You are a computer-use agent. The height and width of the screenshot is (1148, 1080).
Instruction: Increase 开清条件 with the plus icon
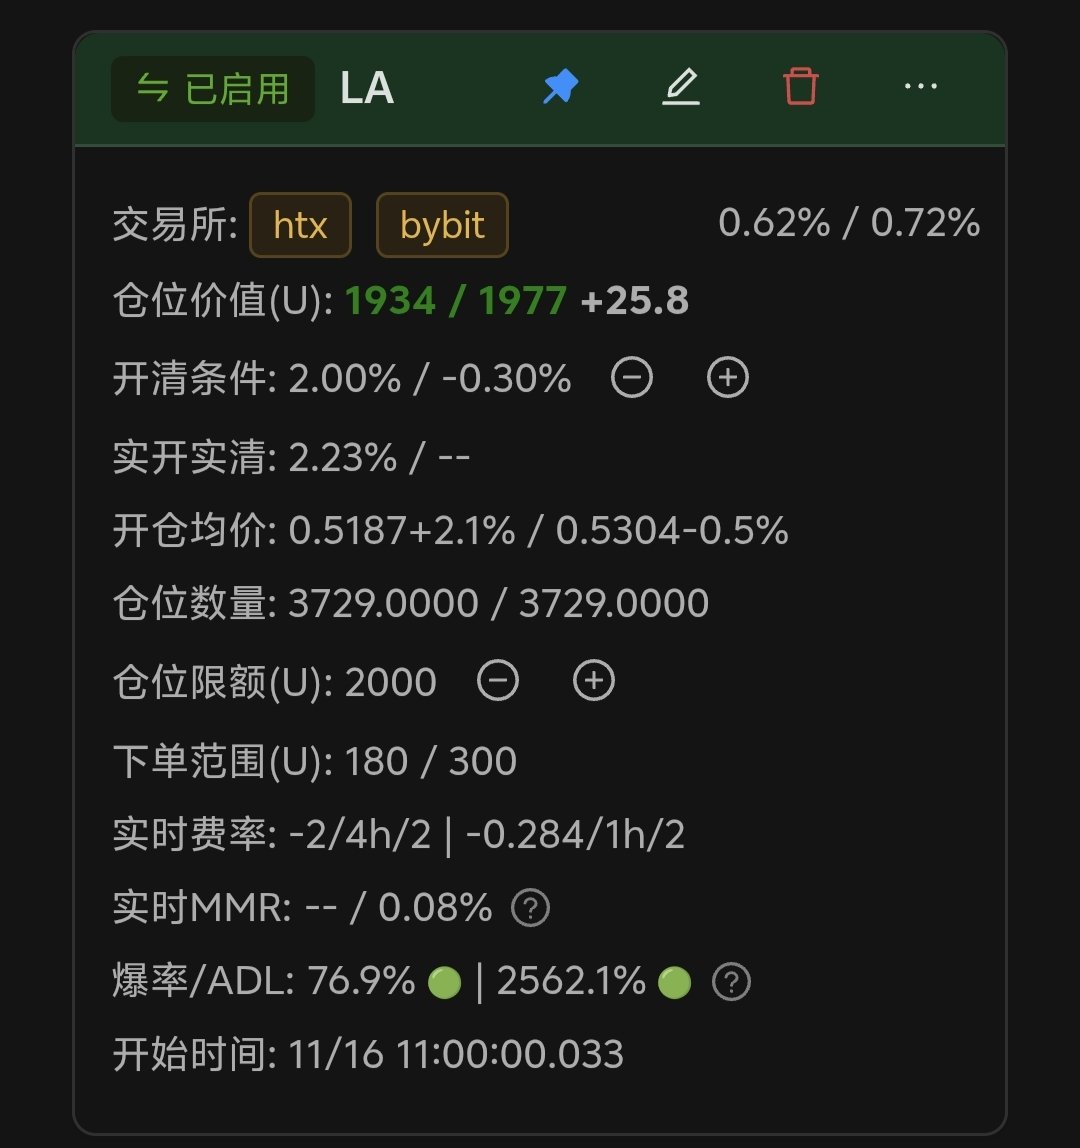tap(728, 378)
